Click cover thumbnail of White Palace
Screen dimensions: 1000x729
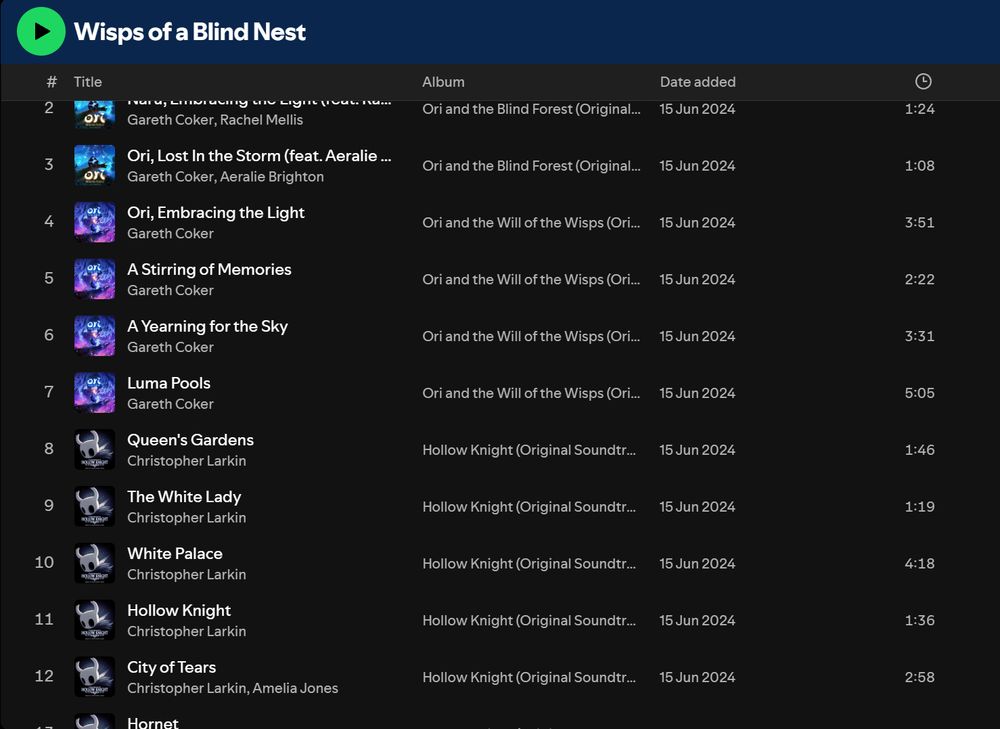pyautogui.click(x=94, y=563)
